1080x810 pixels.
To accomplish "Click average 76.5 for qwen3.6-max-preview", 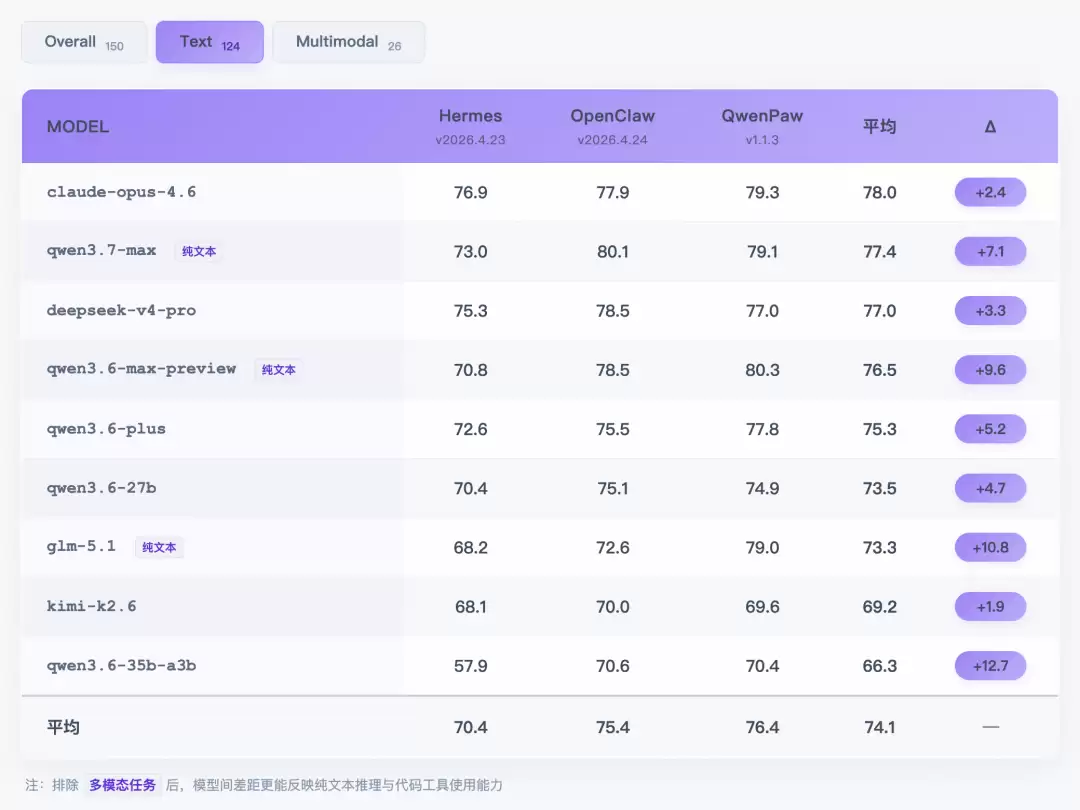I will point(880,371).
